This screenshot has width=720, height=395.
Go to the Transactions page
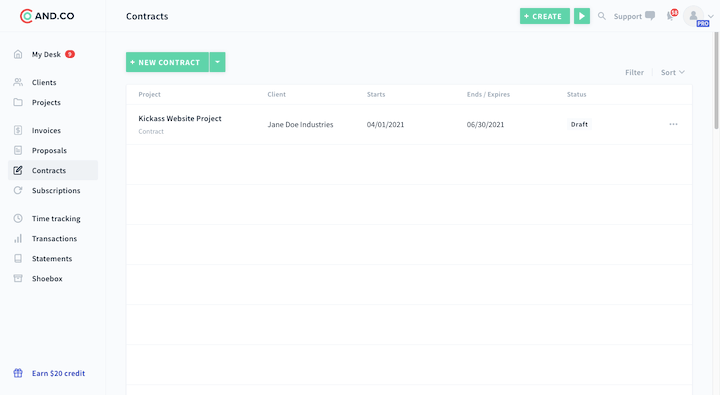click(54, 238)
